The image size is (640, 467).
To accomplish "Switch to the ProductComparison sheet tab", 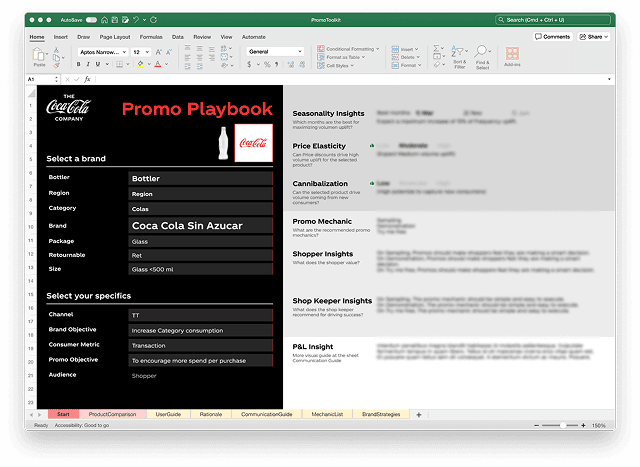I will (x=112, y=414).
